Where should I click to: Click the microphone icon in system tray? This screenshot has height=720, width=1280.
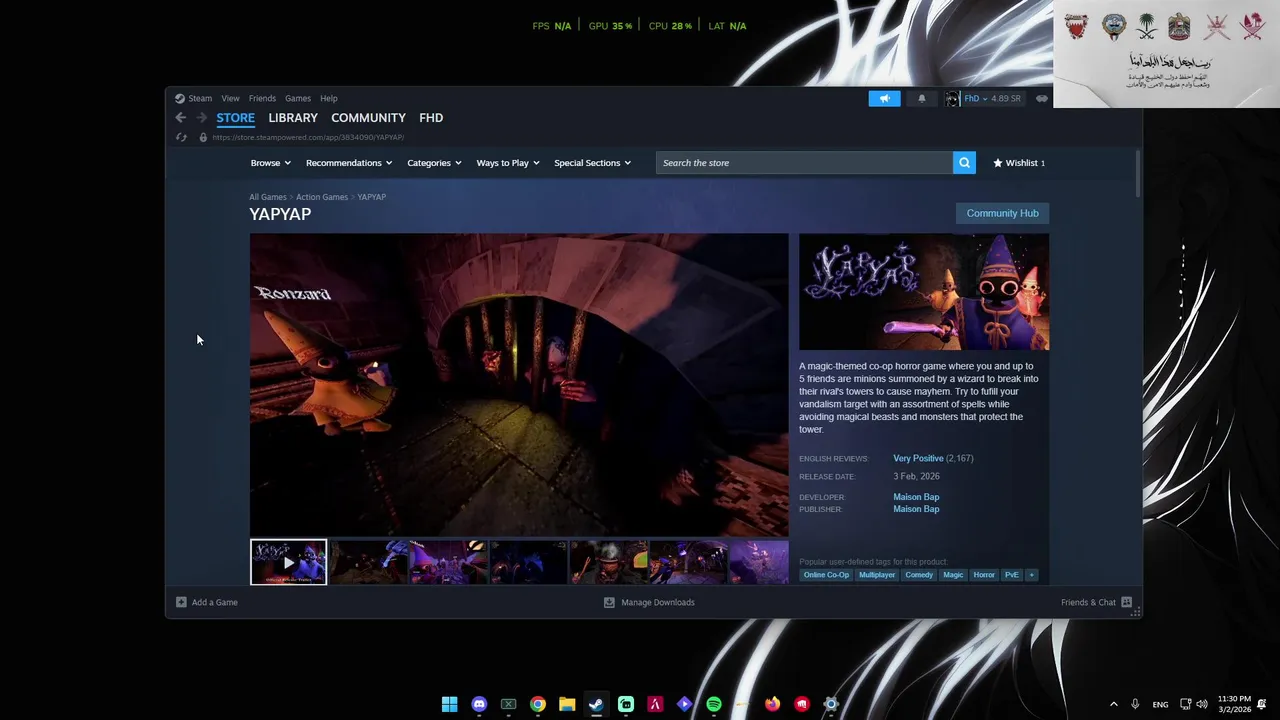(1135, 704)
